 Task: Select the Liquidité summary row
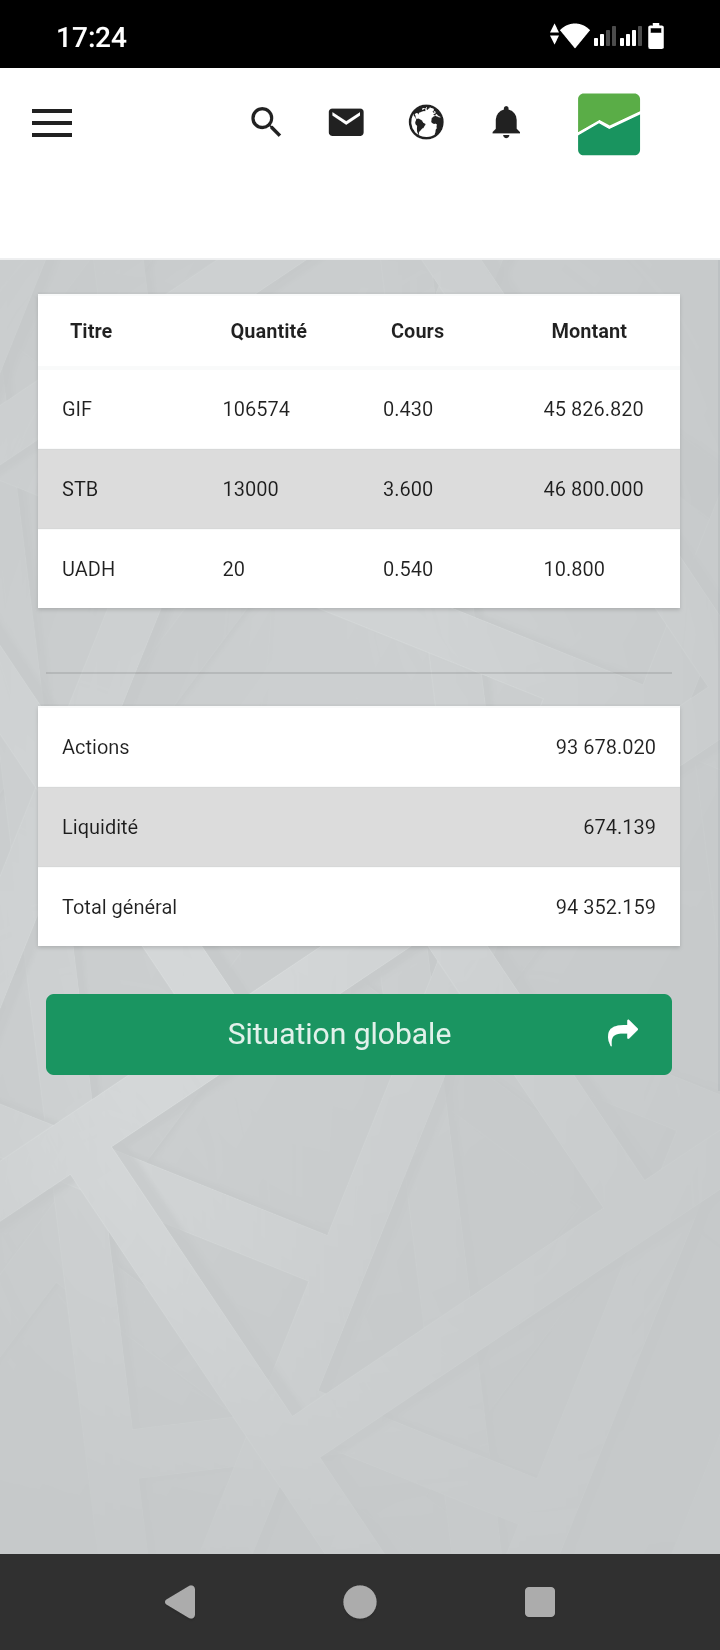(x=358, y=827)
